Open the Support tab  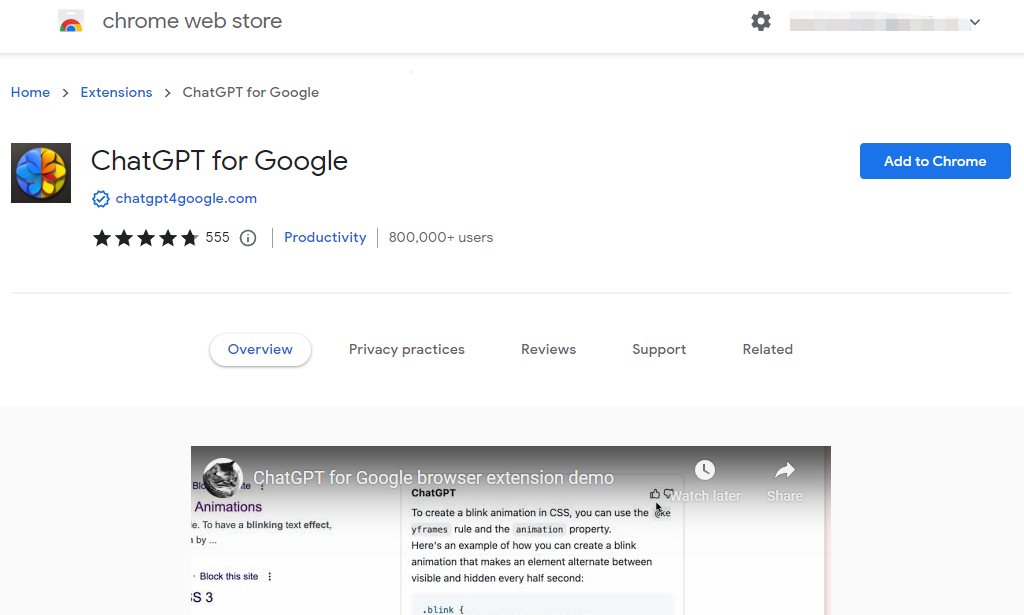click(x=659, y=350)
